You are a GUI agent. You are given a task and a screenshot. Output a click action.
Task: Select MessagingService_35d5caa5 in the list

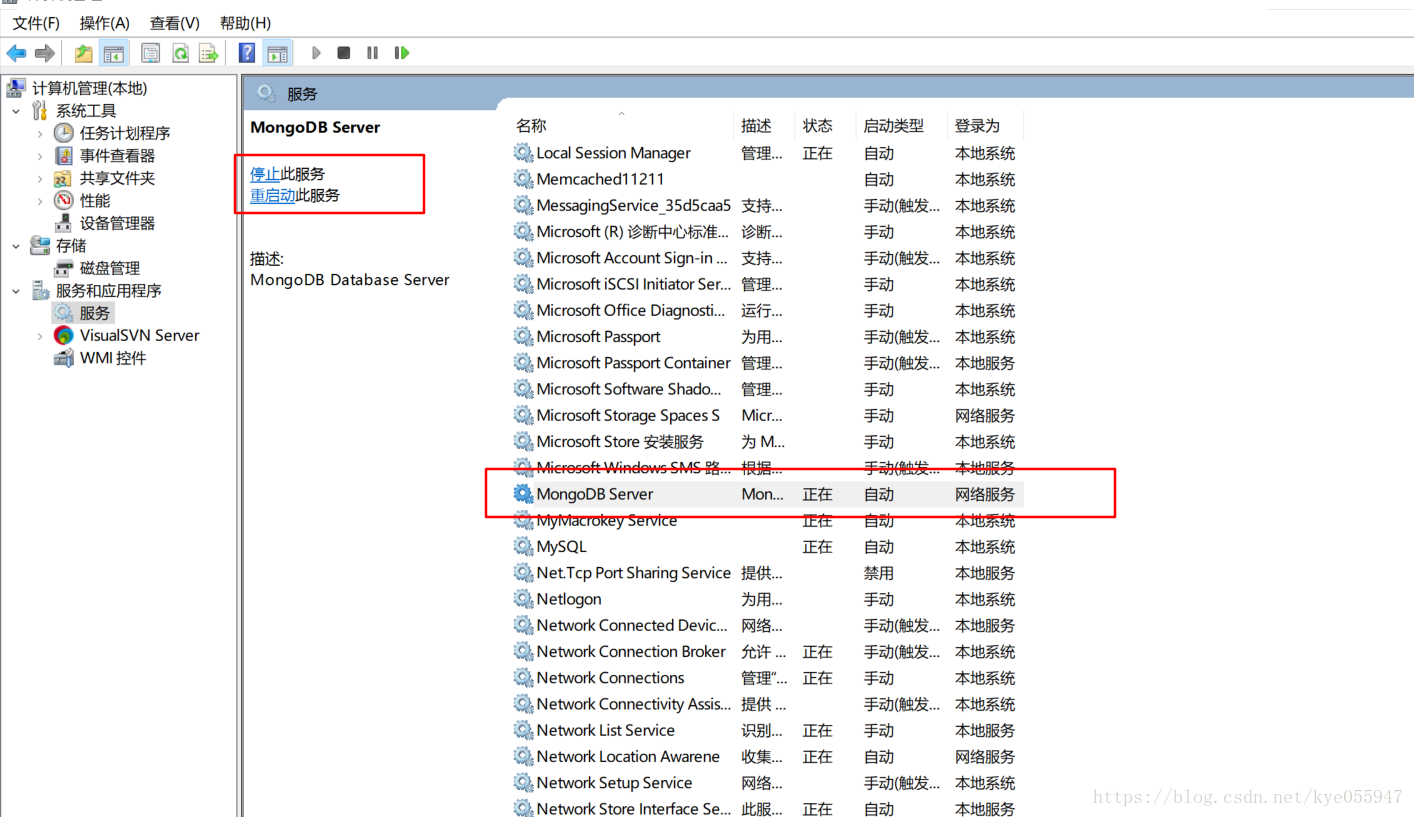tap(766, 205)
